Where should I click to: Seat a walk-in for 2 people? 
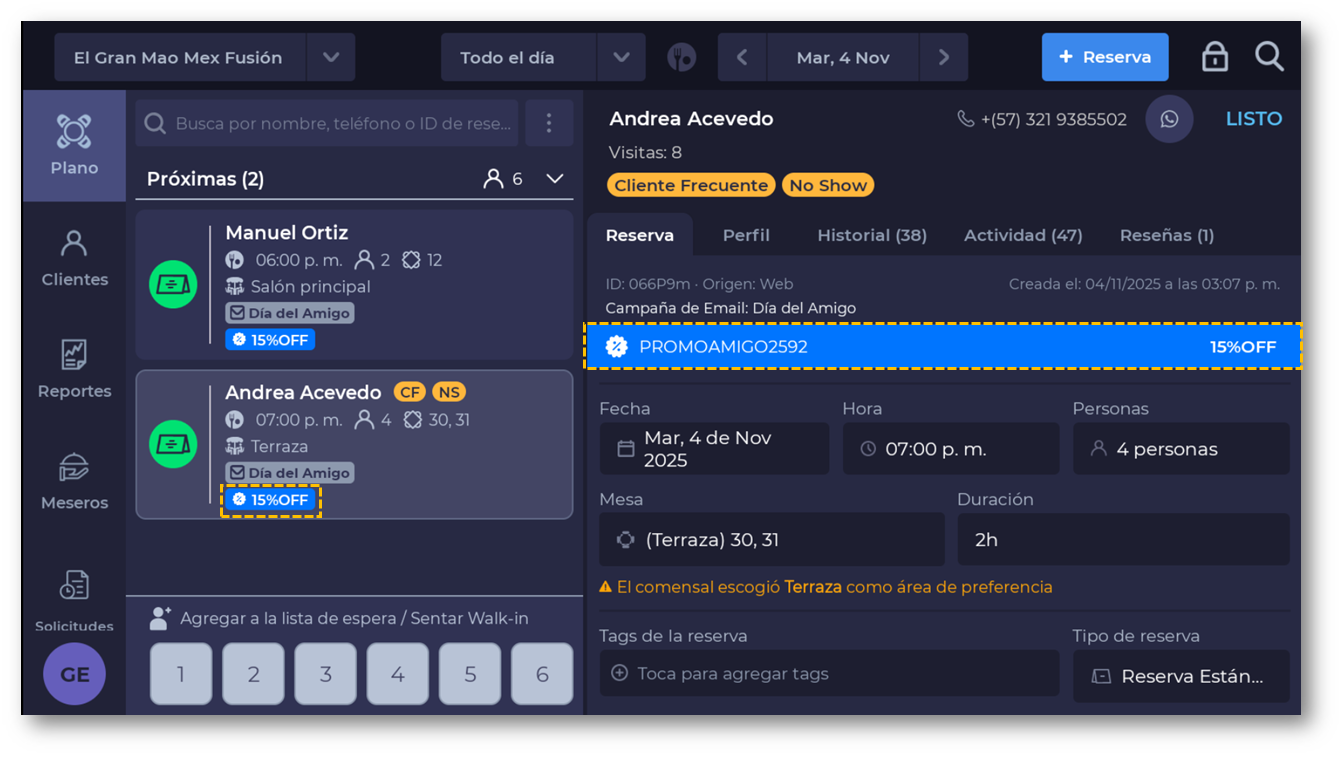253,674
